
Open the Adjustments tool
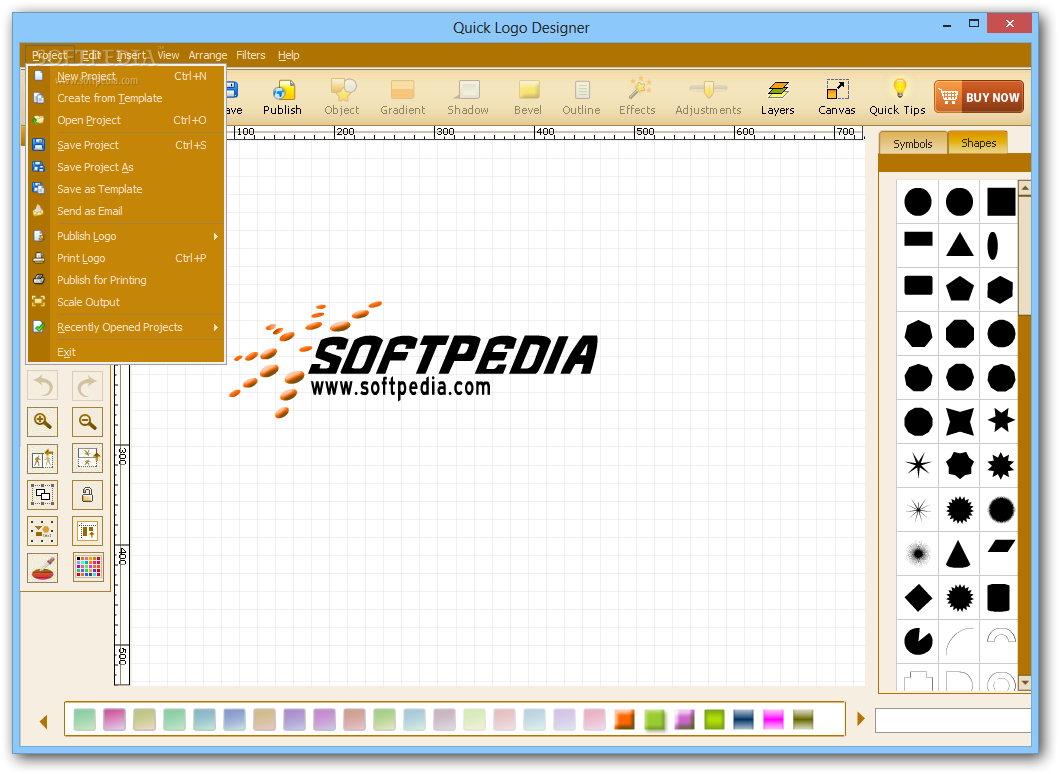(708, 97)
